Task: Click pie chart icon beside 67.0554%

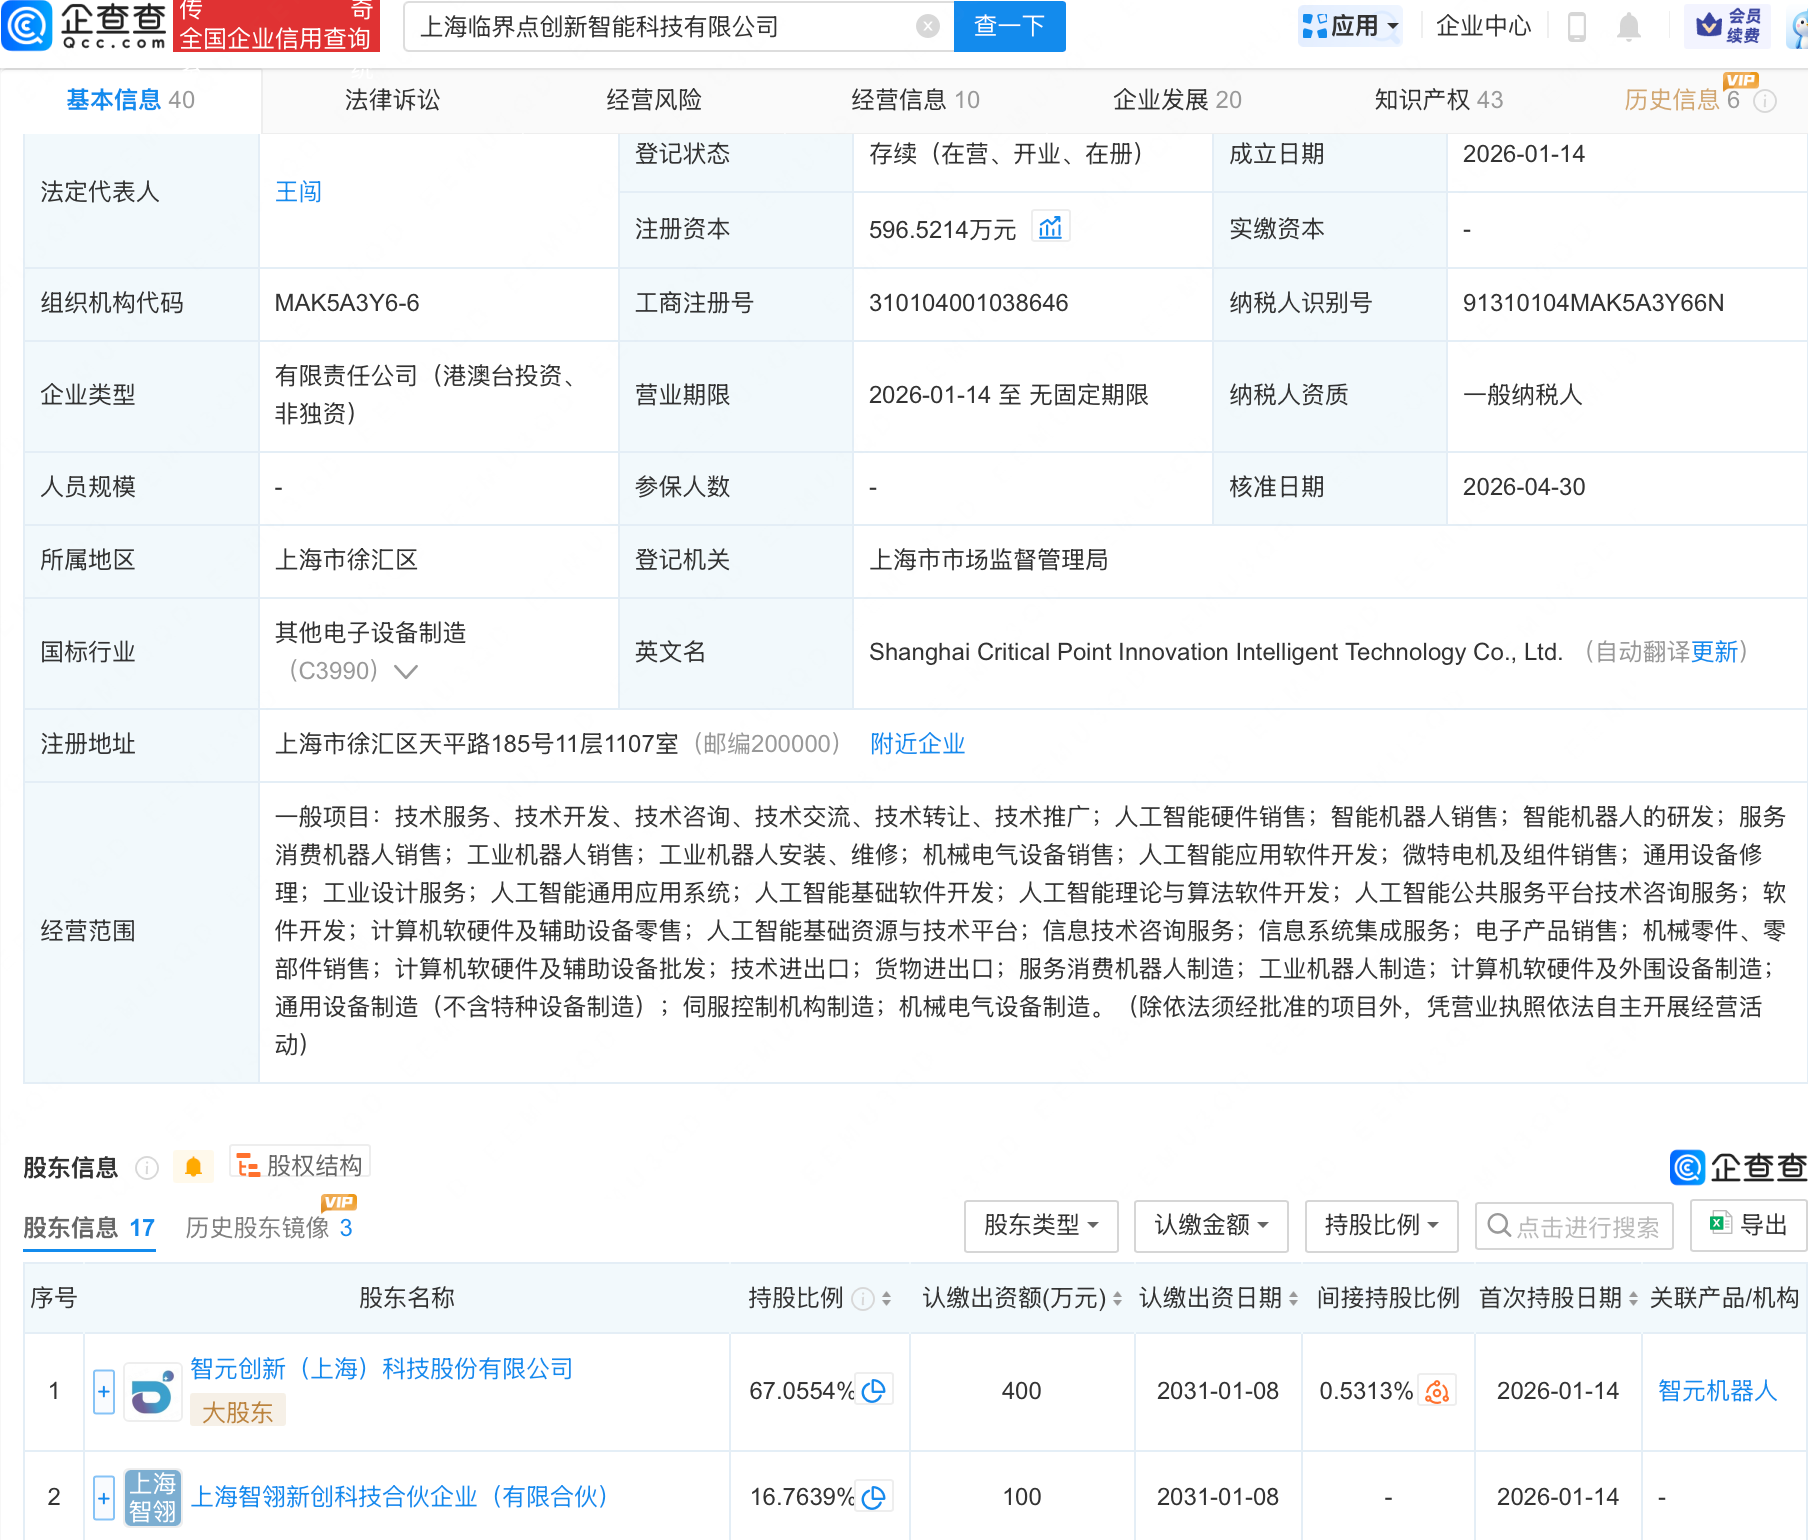Action: [x=873, y=1390]
